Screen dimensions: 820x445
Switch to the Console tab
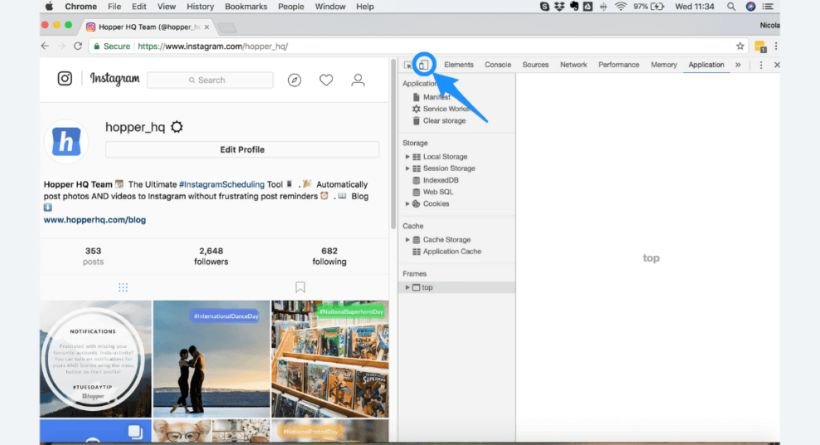pos(498,65)
